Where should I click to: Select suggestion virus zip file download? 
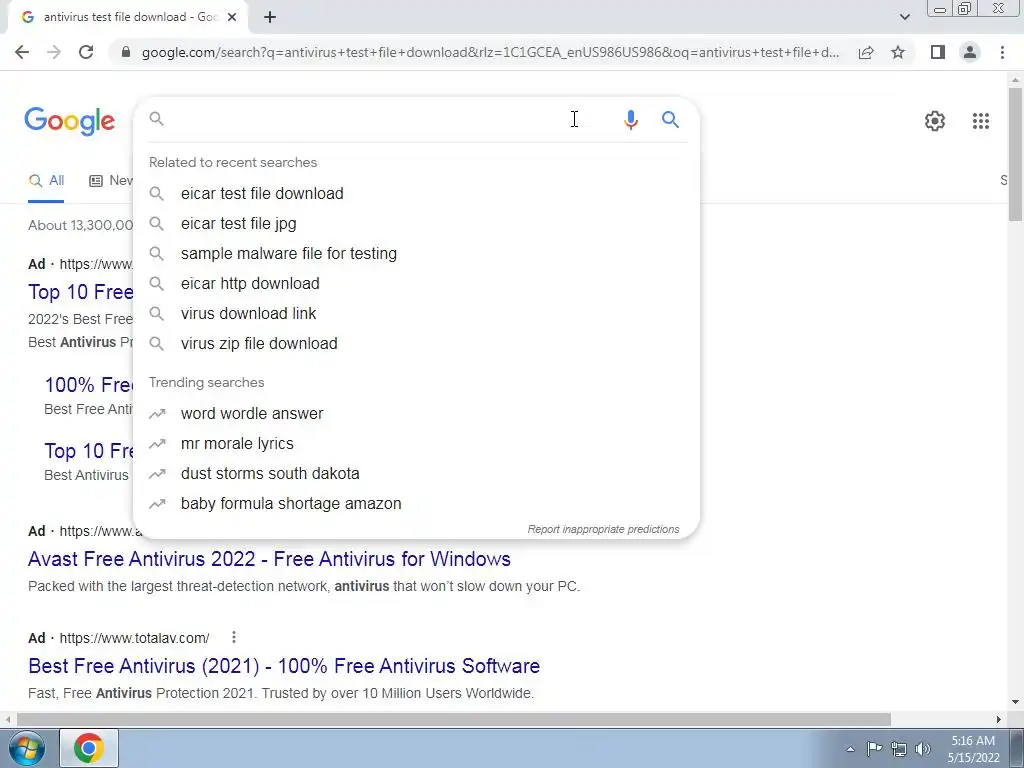coord(416,344)
